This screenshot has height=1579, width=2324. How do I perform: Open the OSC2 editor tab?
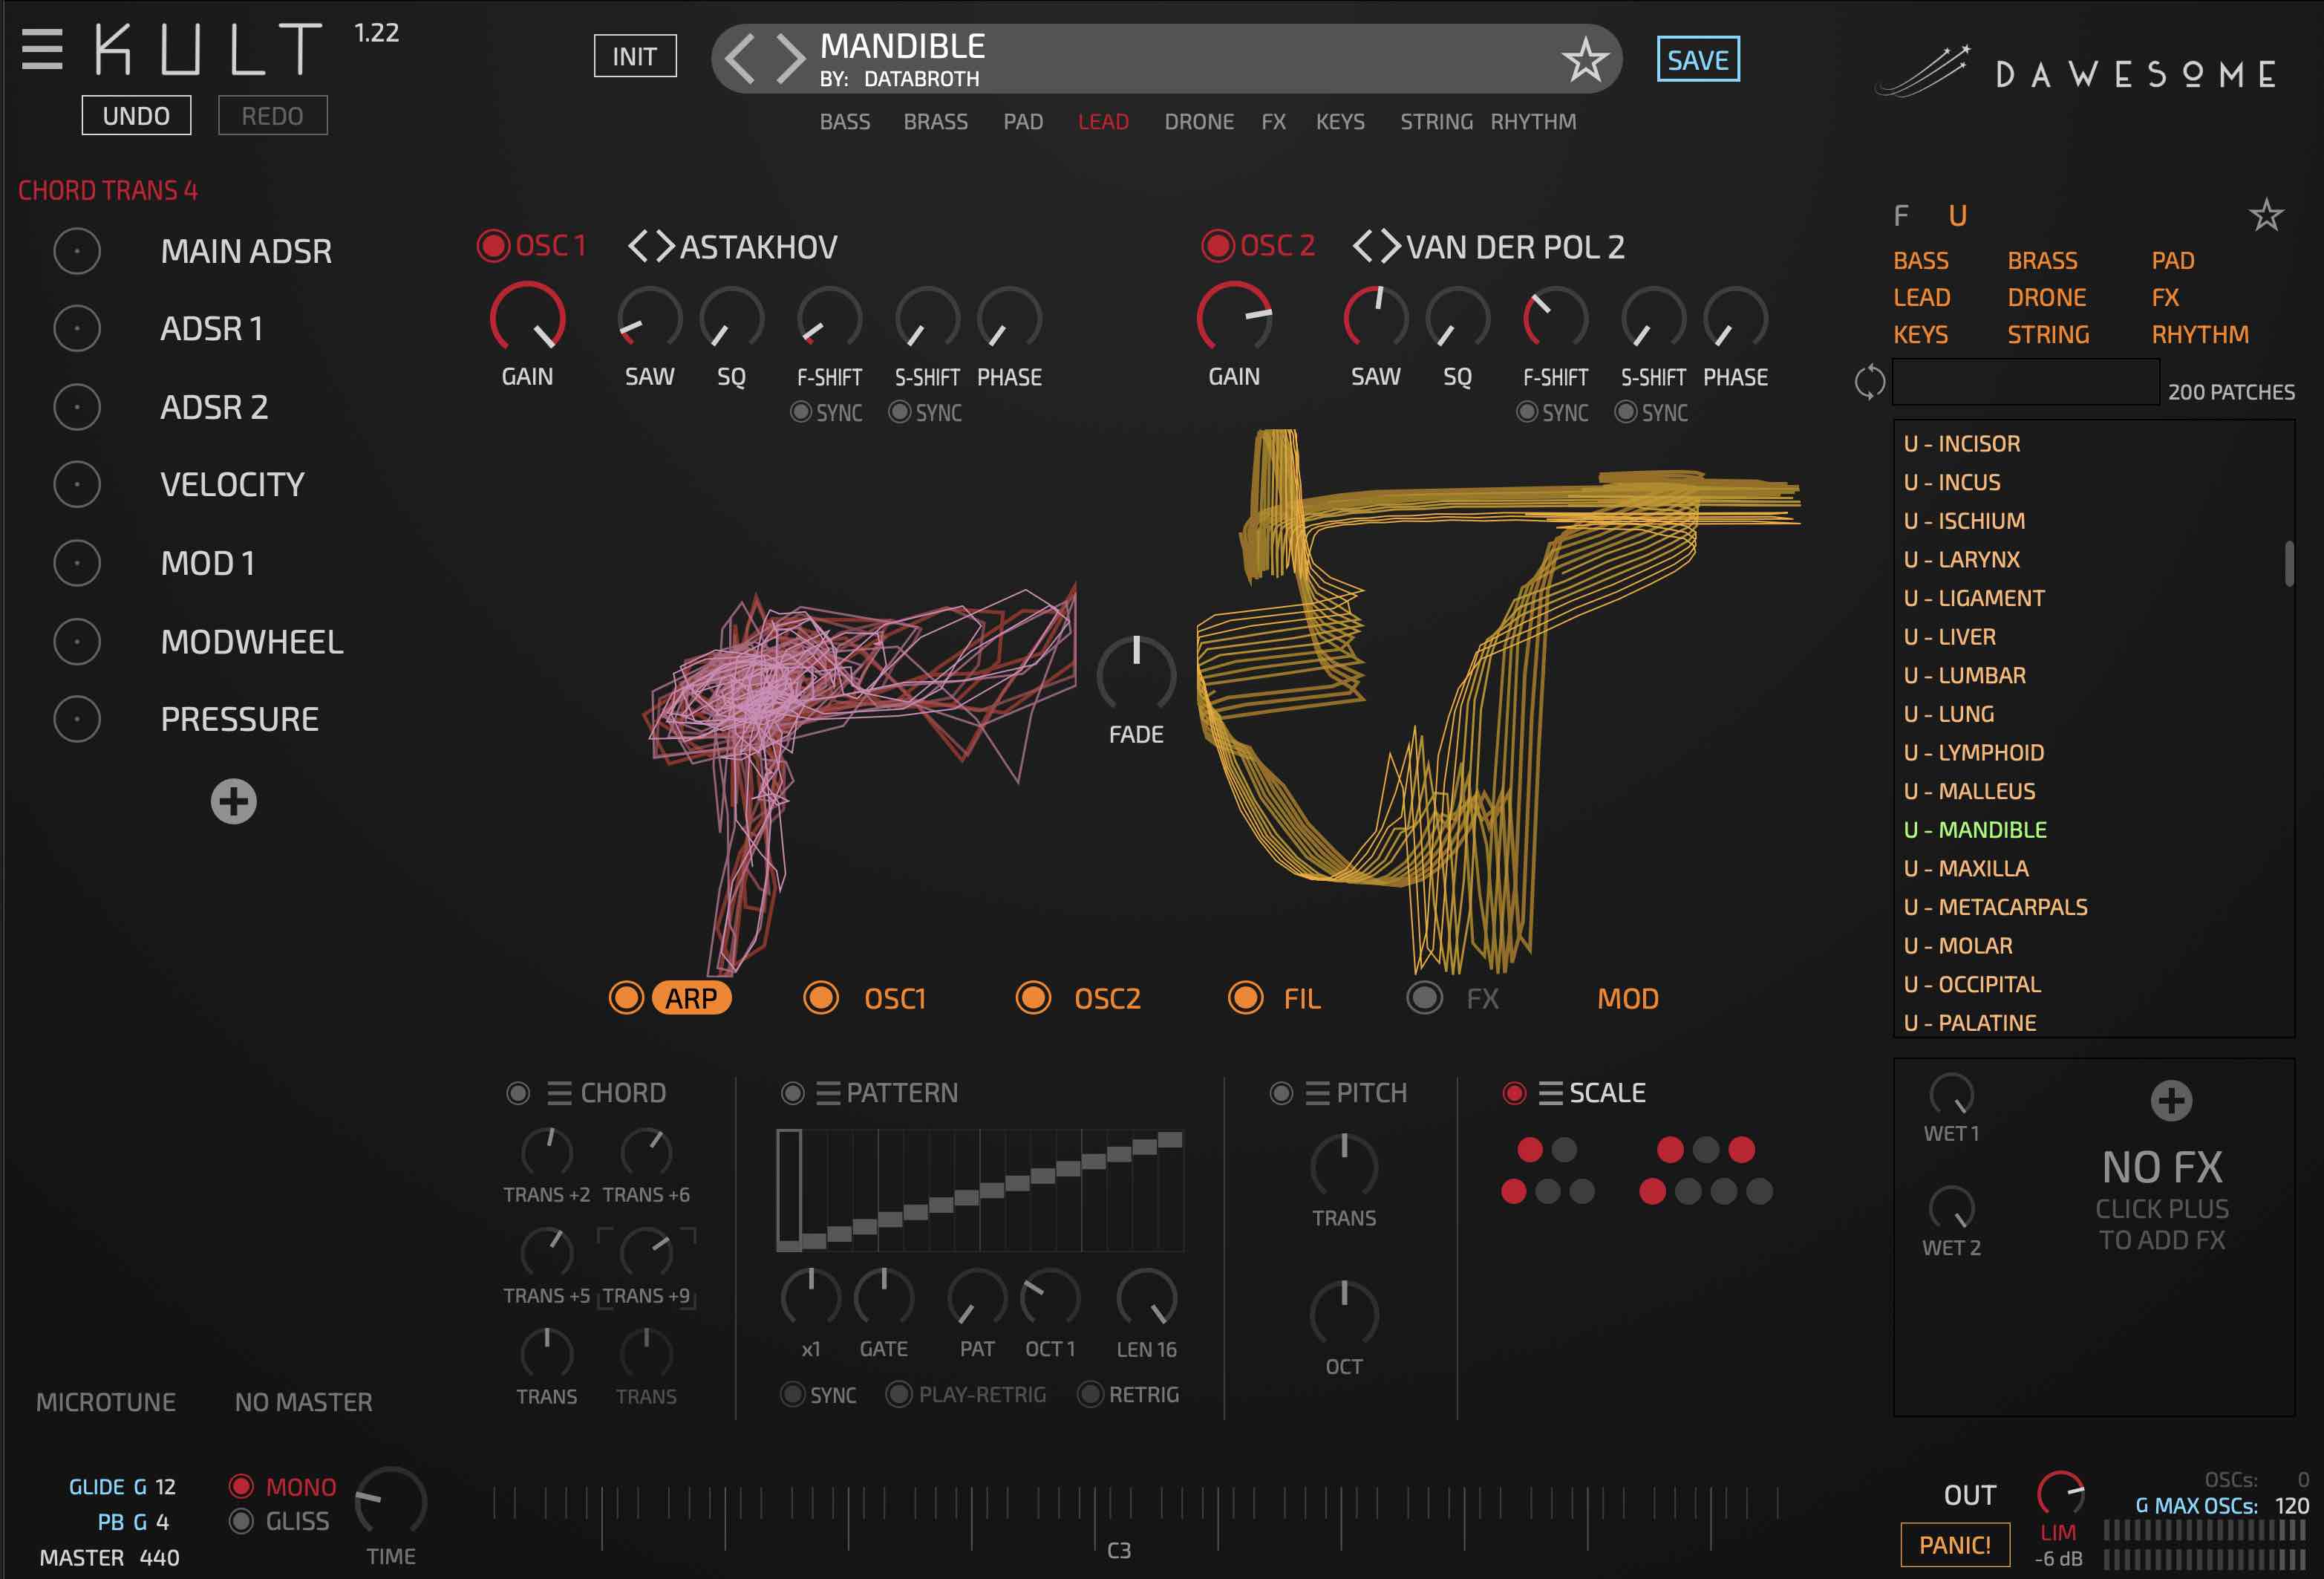click(1107, 998)
